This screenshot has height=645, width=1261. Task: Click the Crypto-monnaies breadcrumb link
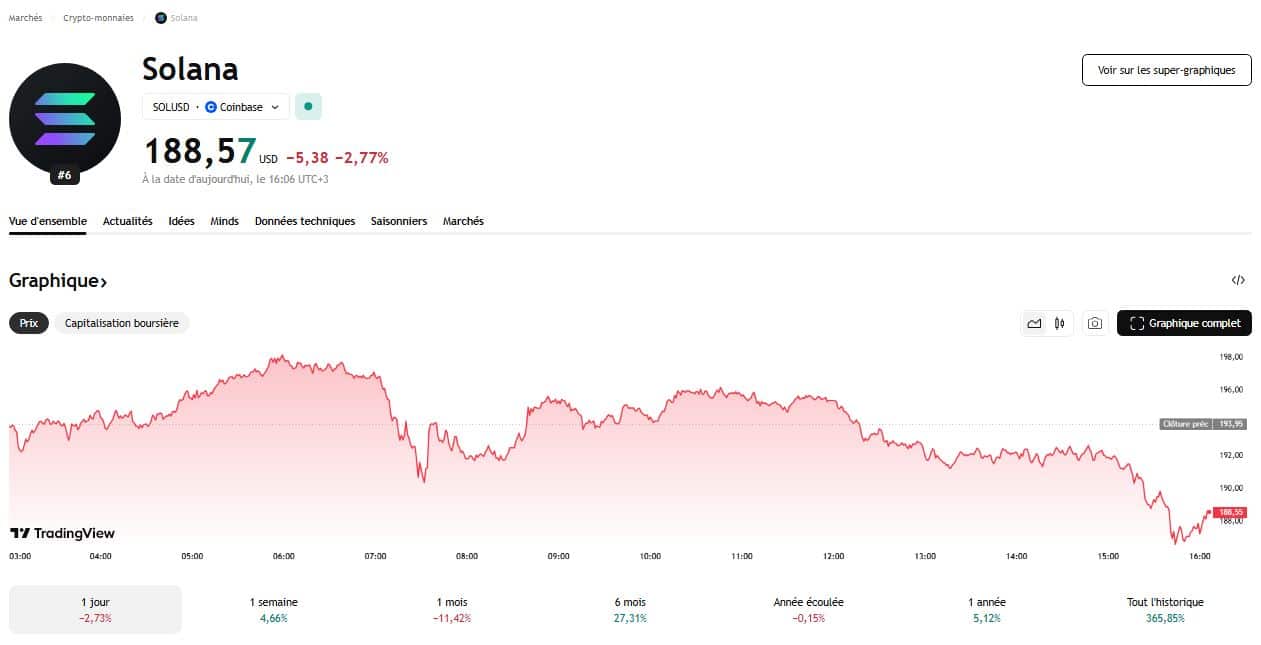click(x=98, y=18)
